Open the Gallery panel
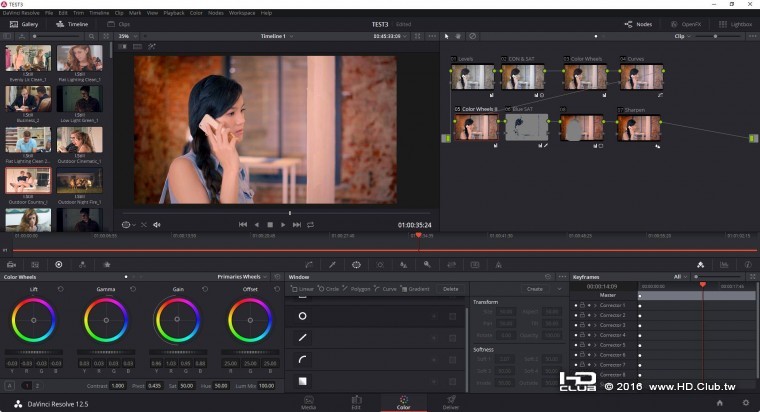 pos(24,23)
